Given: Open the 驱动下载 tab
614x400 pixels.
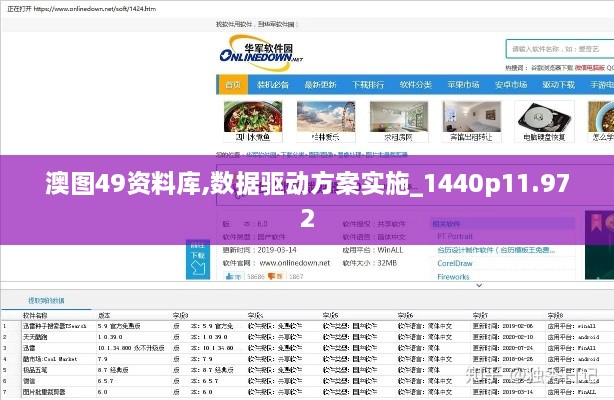Looking at the screenshot, I should [556, 85].
